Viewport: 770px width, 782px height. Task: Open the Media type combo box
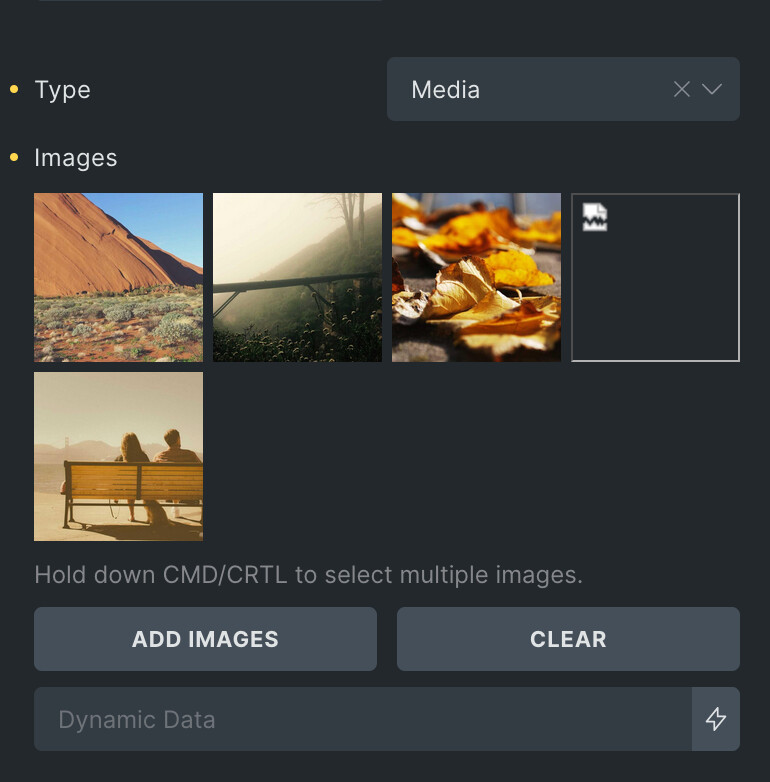click(530, 90)
